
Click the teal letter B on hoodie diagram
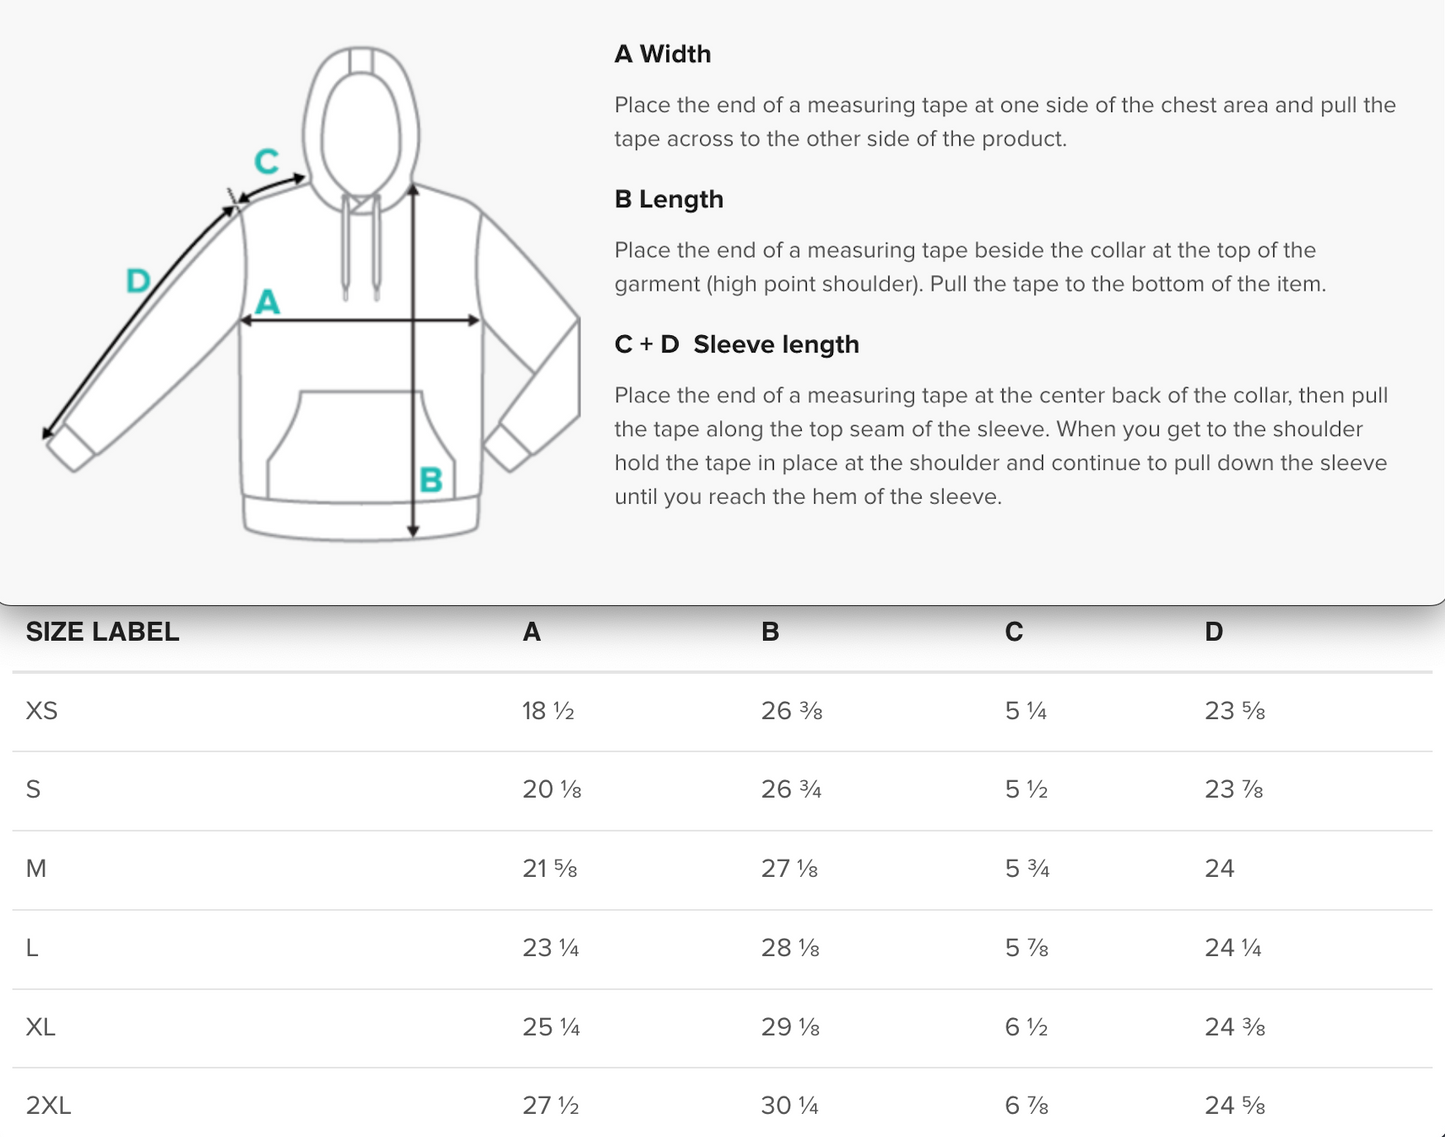point(431,480)
